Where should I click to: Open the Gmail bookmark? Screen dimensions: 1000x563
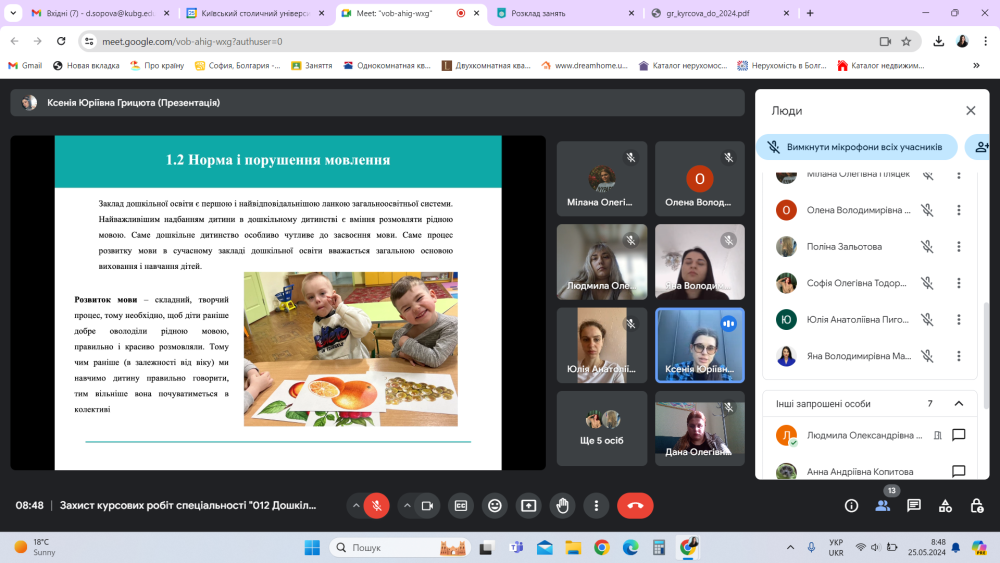coord(25,66)
